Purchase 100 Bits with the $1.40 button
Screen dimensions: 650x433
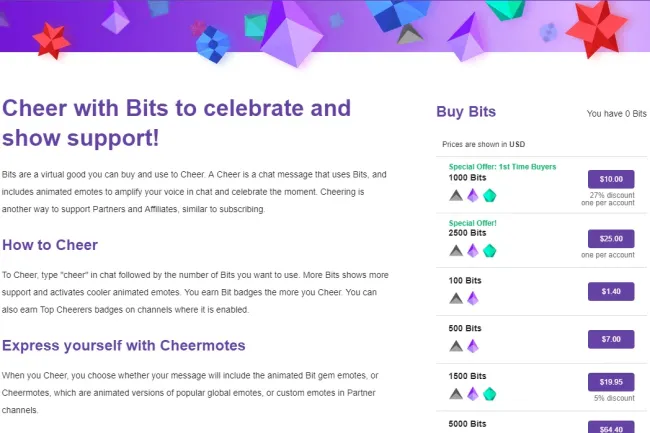(611, 290)
